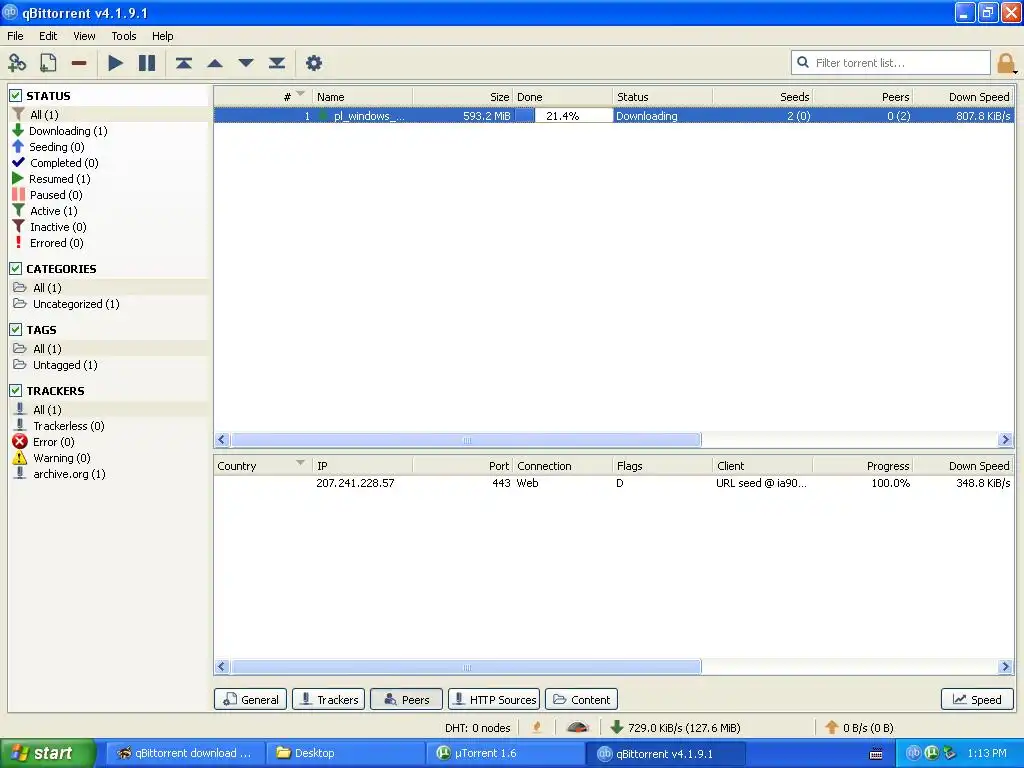The height and width of the screenshot is (768, 1024).
Task: Switch to the Trackers tab
Action: pos(328,699)
